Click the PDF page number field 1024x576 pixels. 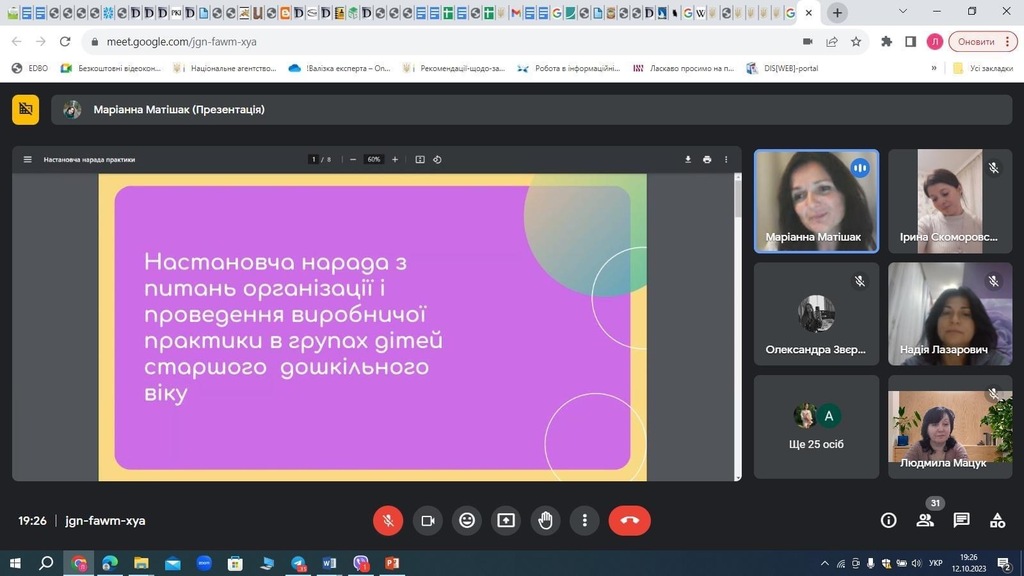(313, 159)
